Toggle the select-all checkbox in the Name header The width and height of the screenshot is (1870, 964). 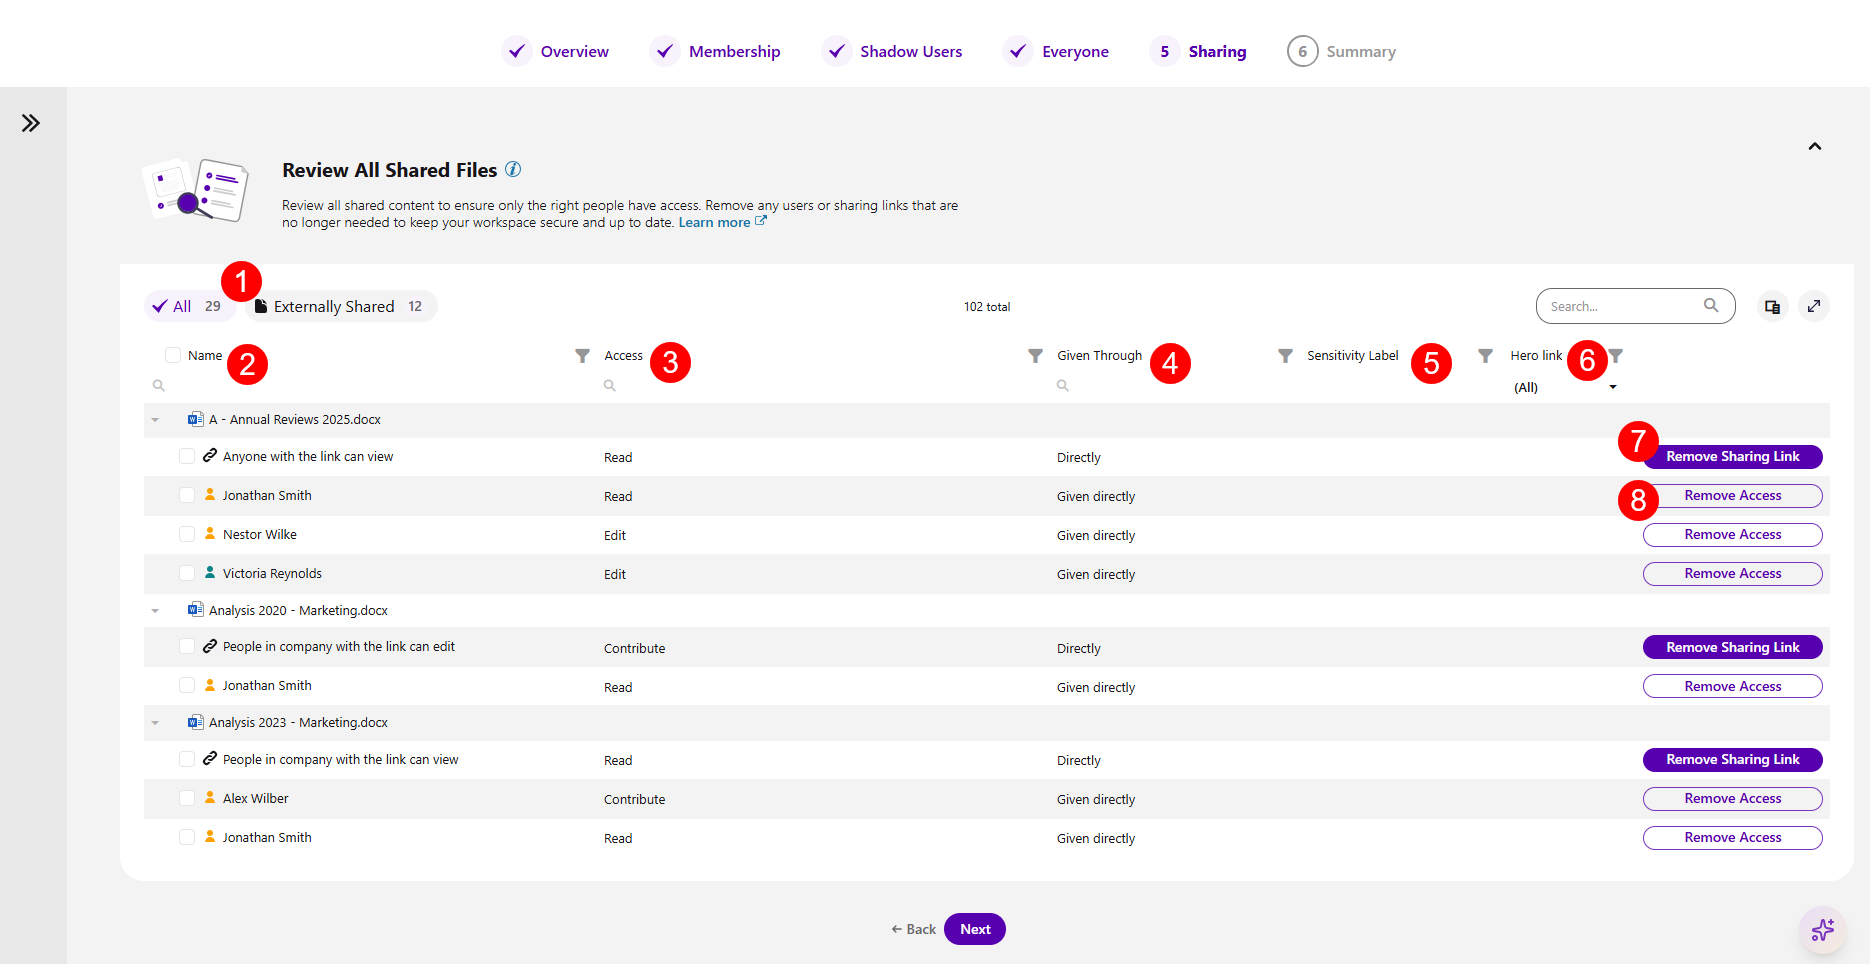pyautogui.click(x=173, y=355)
